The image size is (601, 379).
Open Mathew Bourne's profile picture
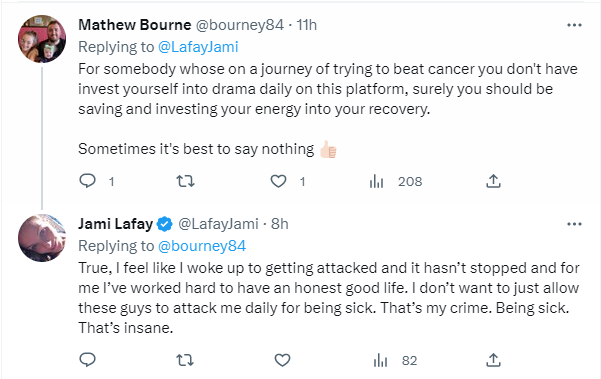(x=42, y=39)
